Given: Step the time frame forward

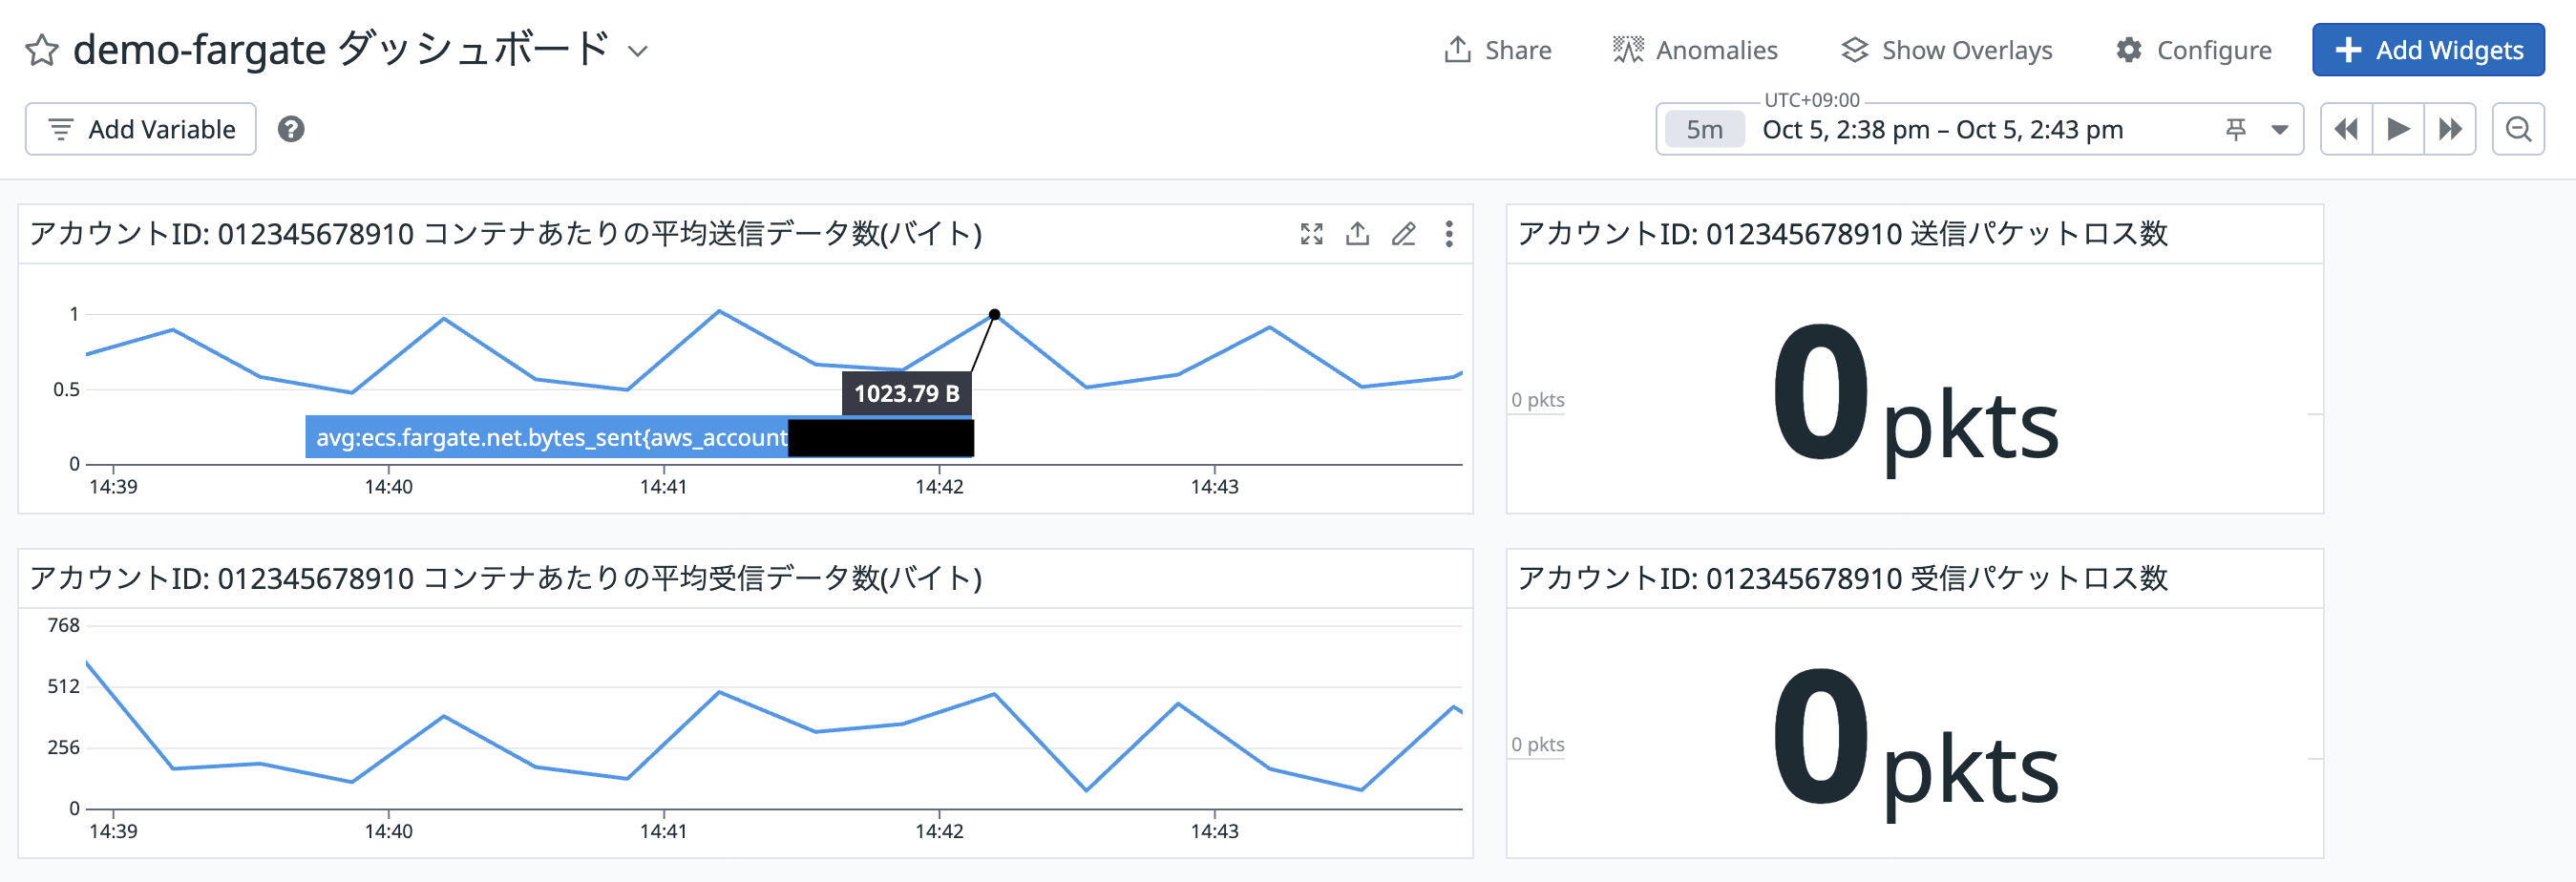Looking at the screenshot, I should click(2450, 129).
